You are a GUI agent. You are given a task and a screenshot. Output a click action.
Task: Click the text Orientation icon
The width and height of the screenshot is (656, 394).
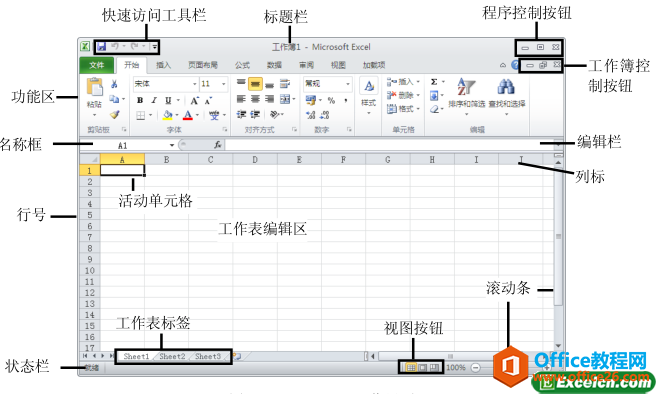274,115
